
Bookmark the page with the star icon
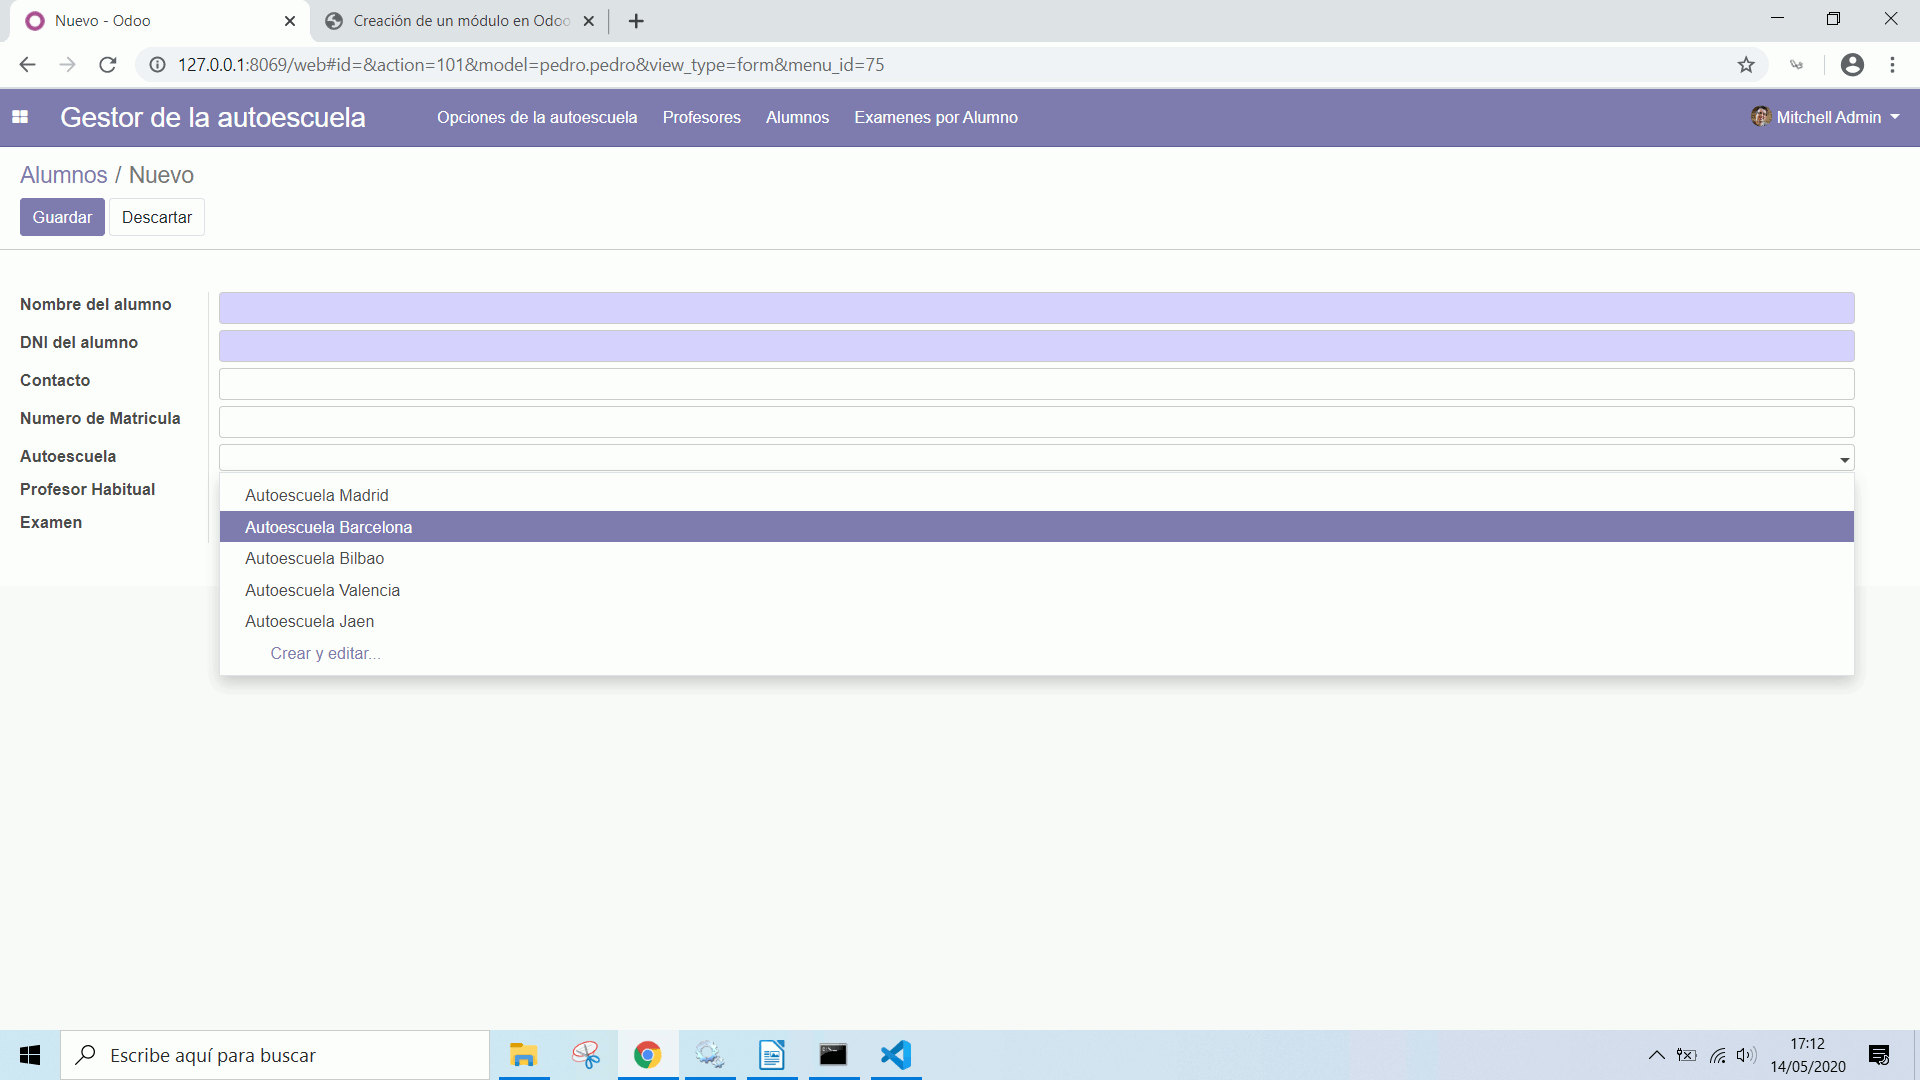[x=1746, y=64]
